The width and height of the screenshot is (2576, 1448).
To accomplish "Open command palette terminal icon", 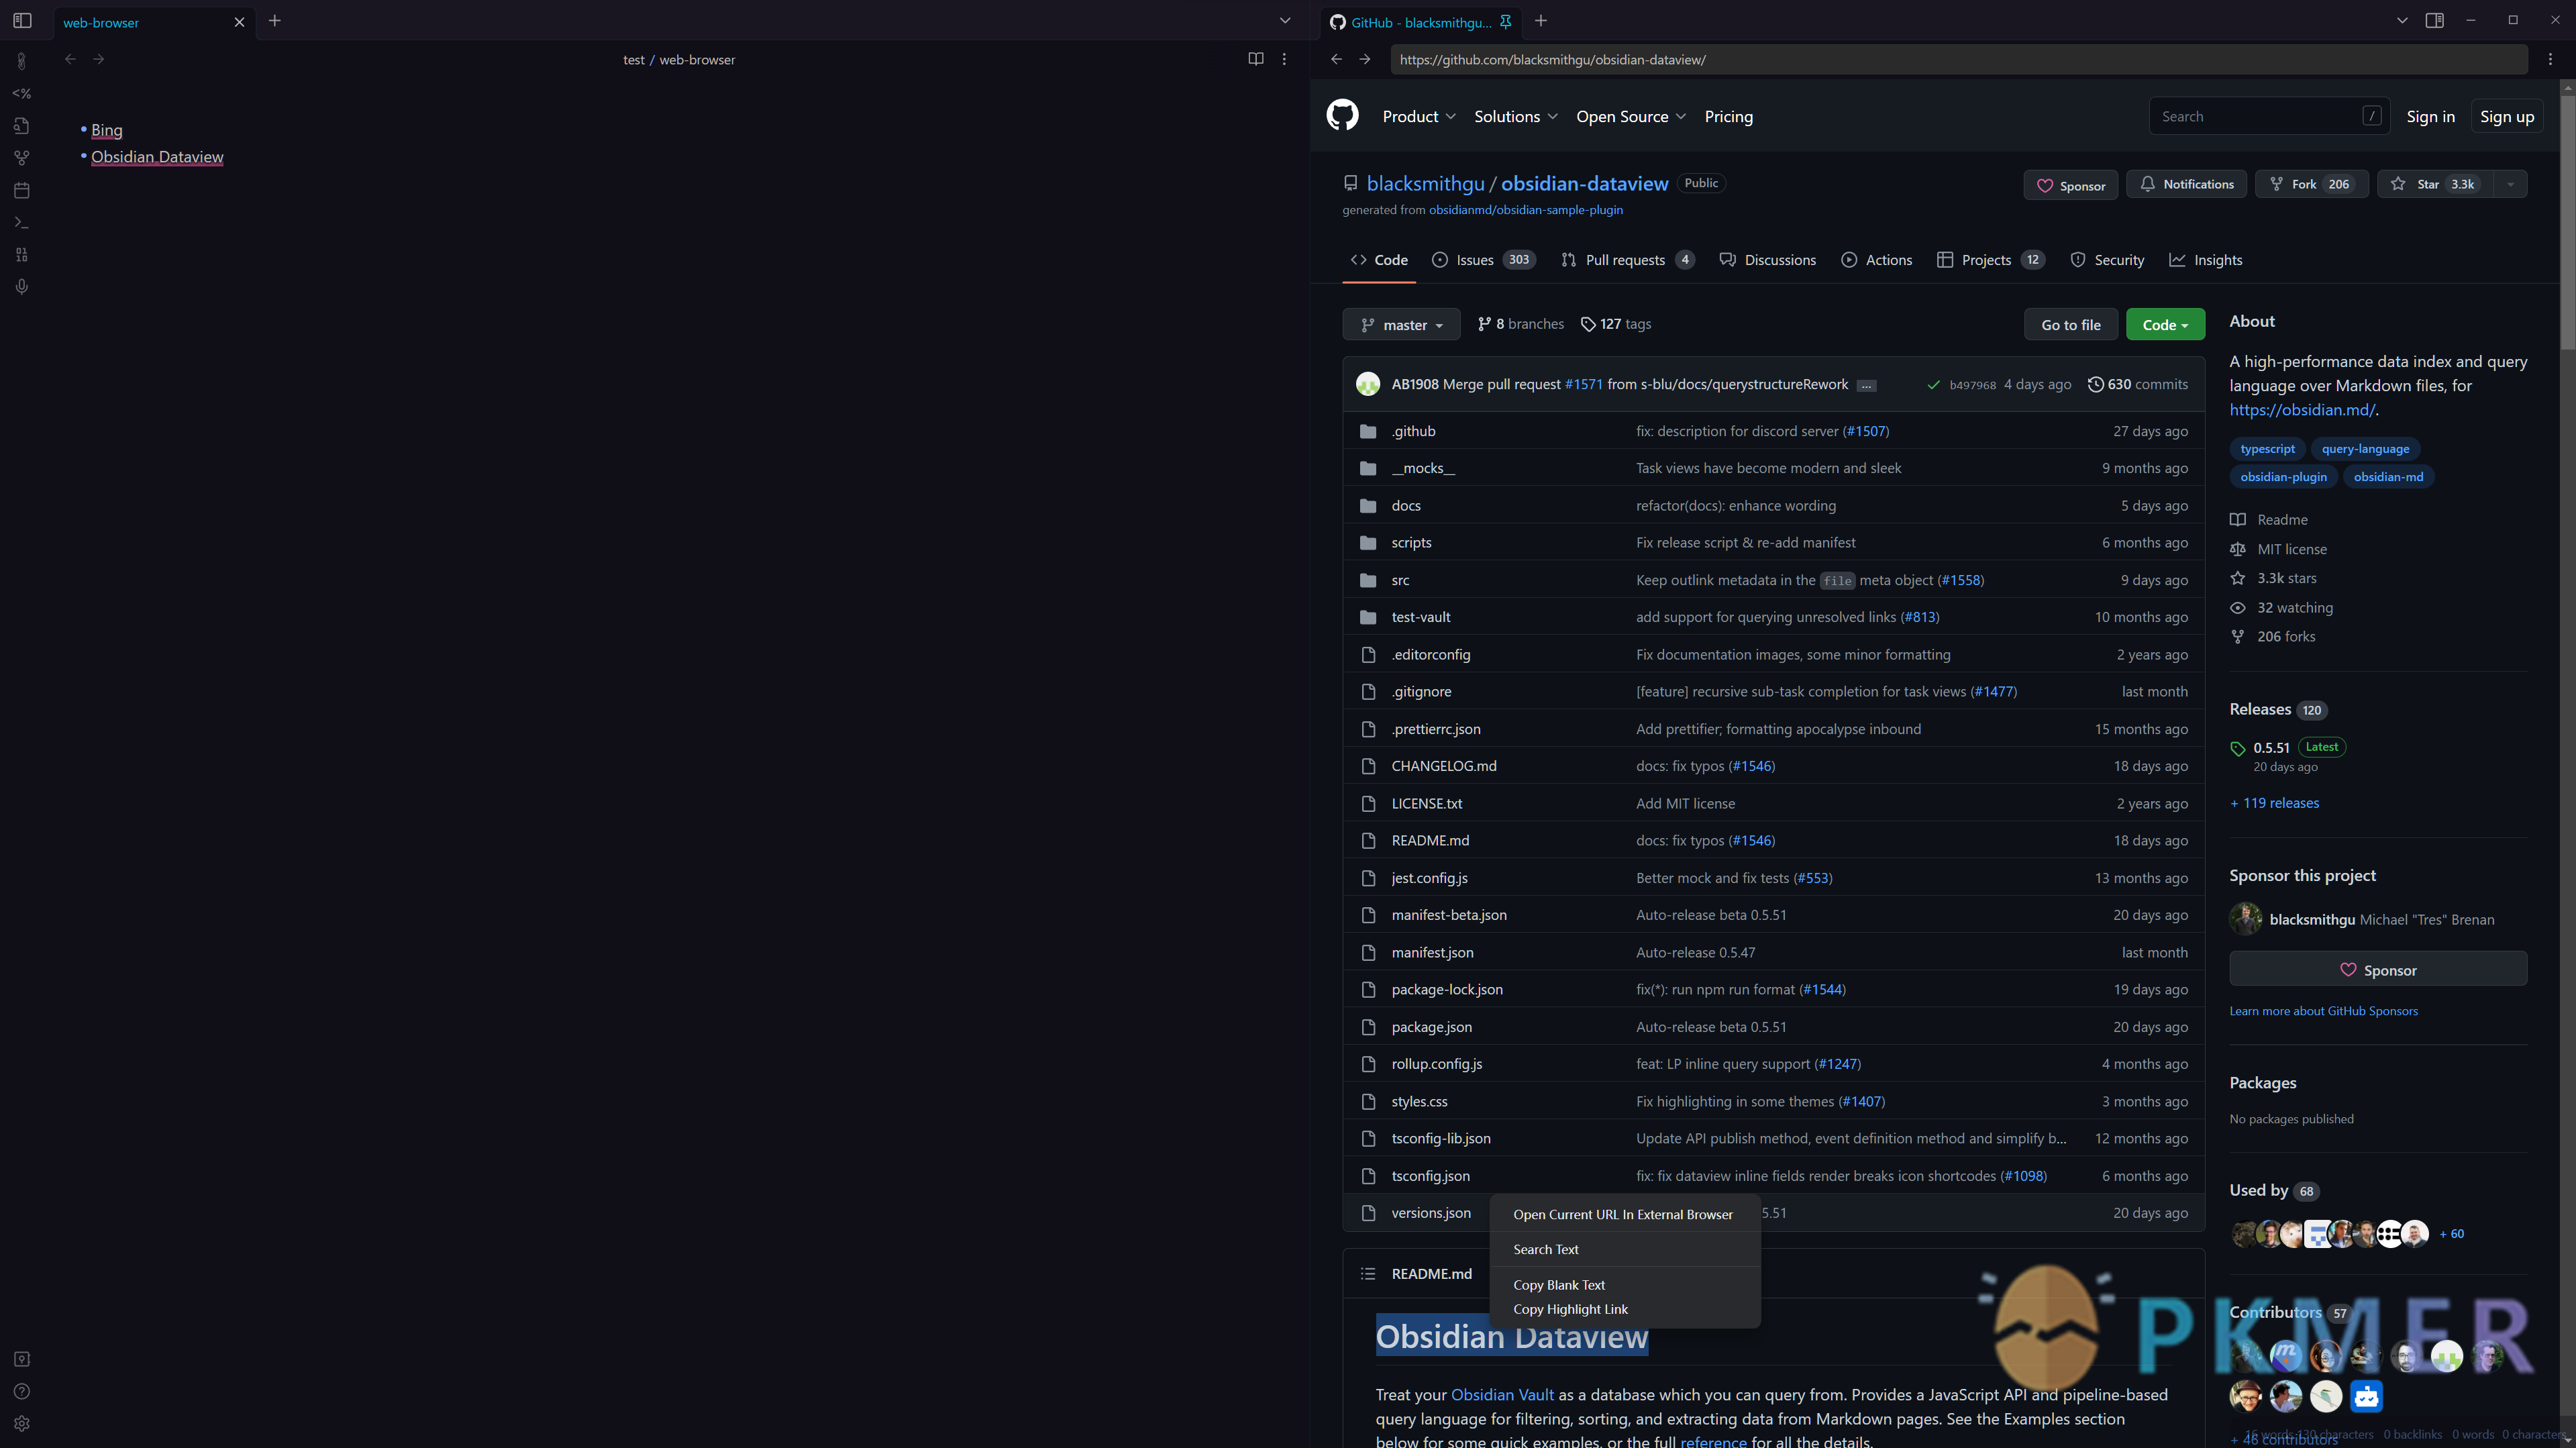I will pyautogui.click(x=21, y=222).
